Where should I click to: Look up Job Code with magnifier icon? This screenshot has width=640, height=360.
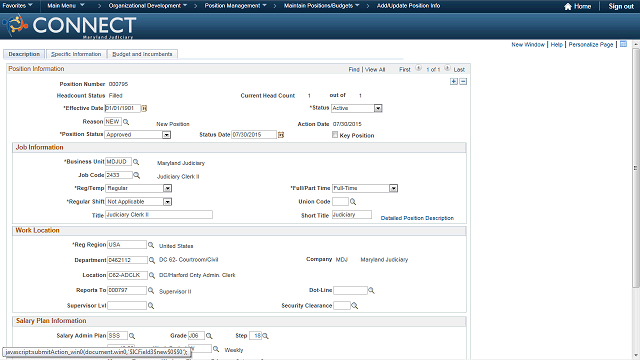tap(137, 175)
